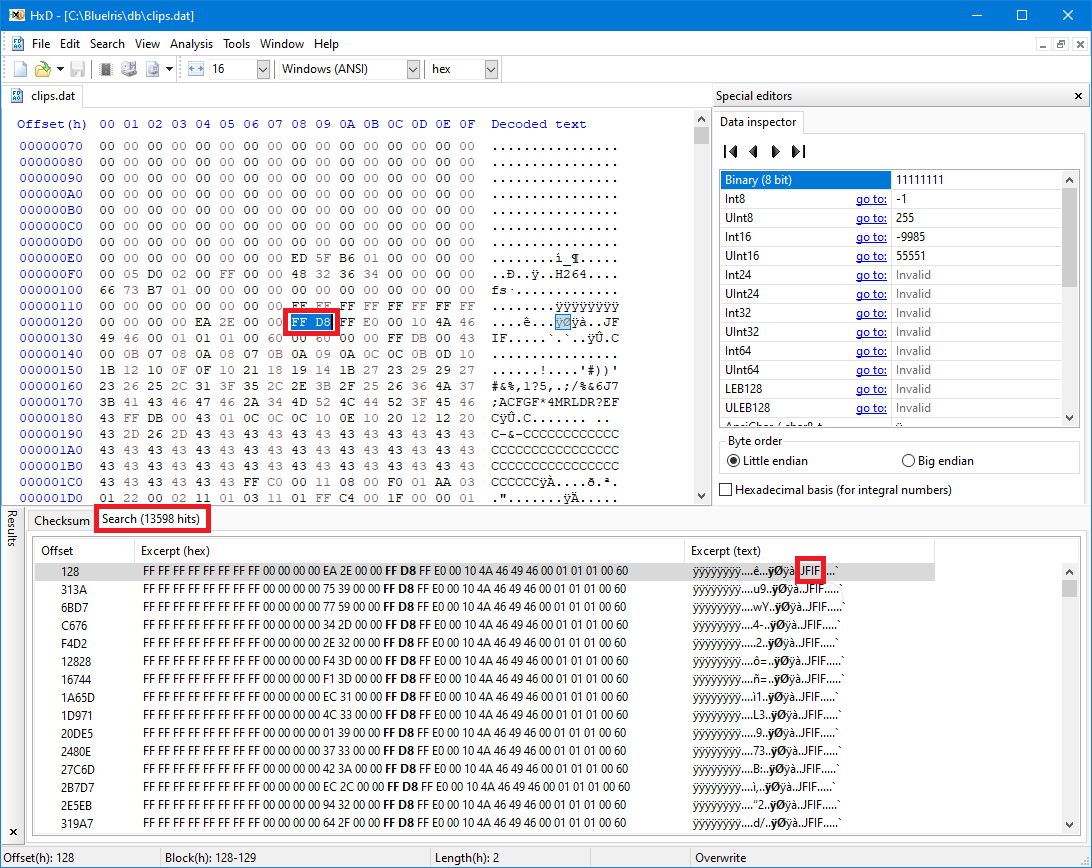The width and height of the screenshot is (1092, 868).
Task: Switch to the Checksum results tab
Action: point(62,520)
